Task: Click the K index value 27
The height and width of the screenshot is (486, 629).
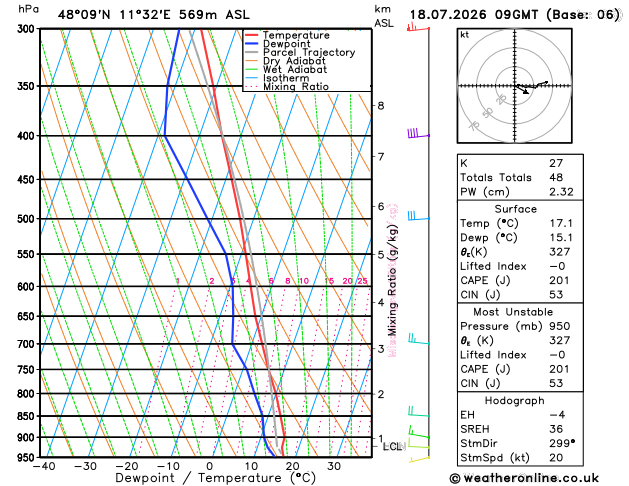Action: tap(556, 163)
